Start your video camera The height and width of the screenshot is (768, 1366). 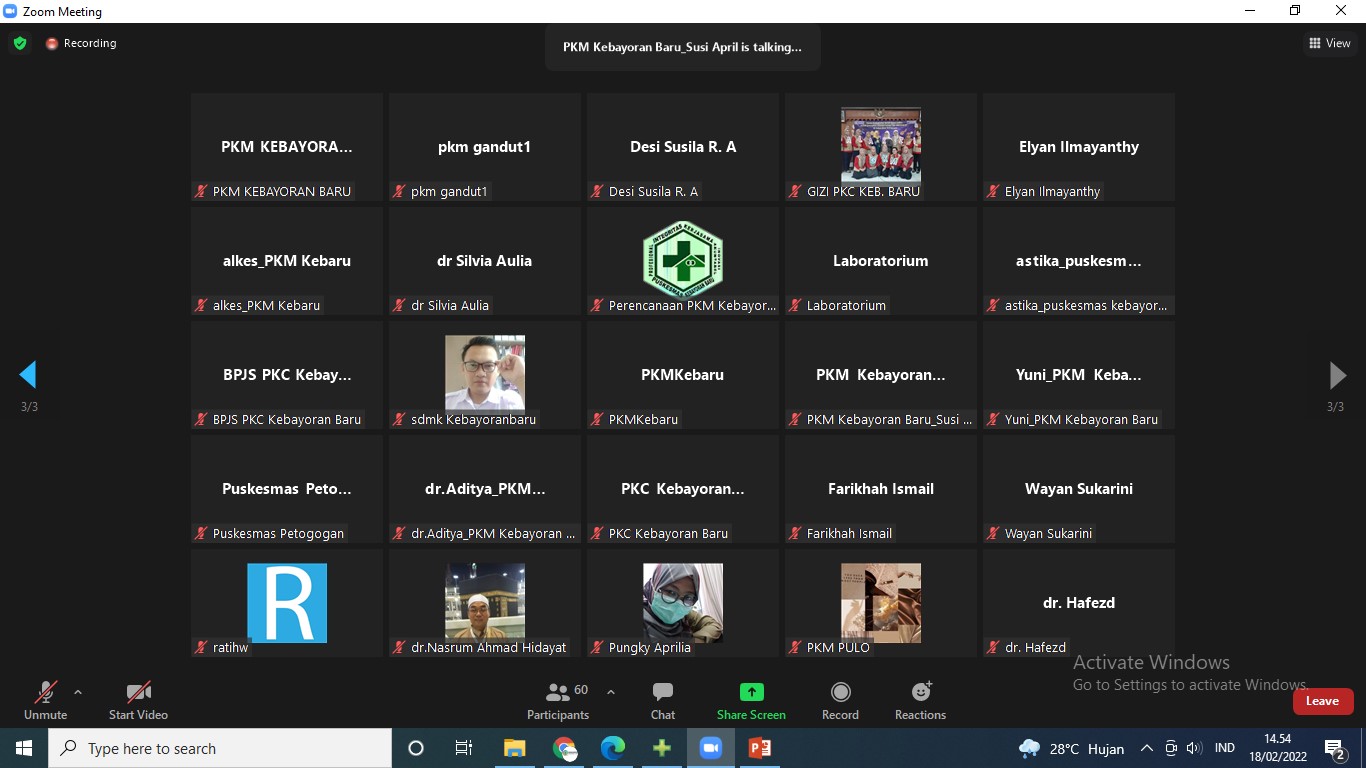(x=138, y=700)
